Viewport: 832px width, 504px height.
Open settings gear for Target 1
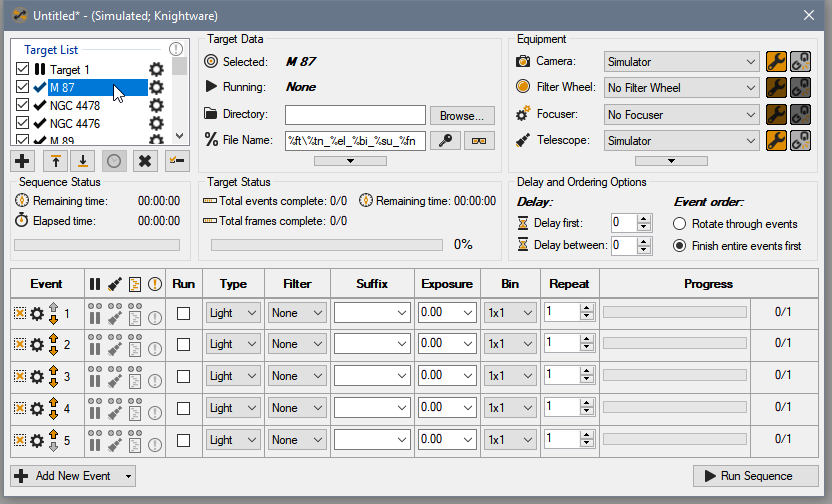(x=156, y=69)
